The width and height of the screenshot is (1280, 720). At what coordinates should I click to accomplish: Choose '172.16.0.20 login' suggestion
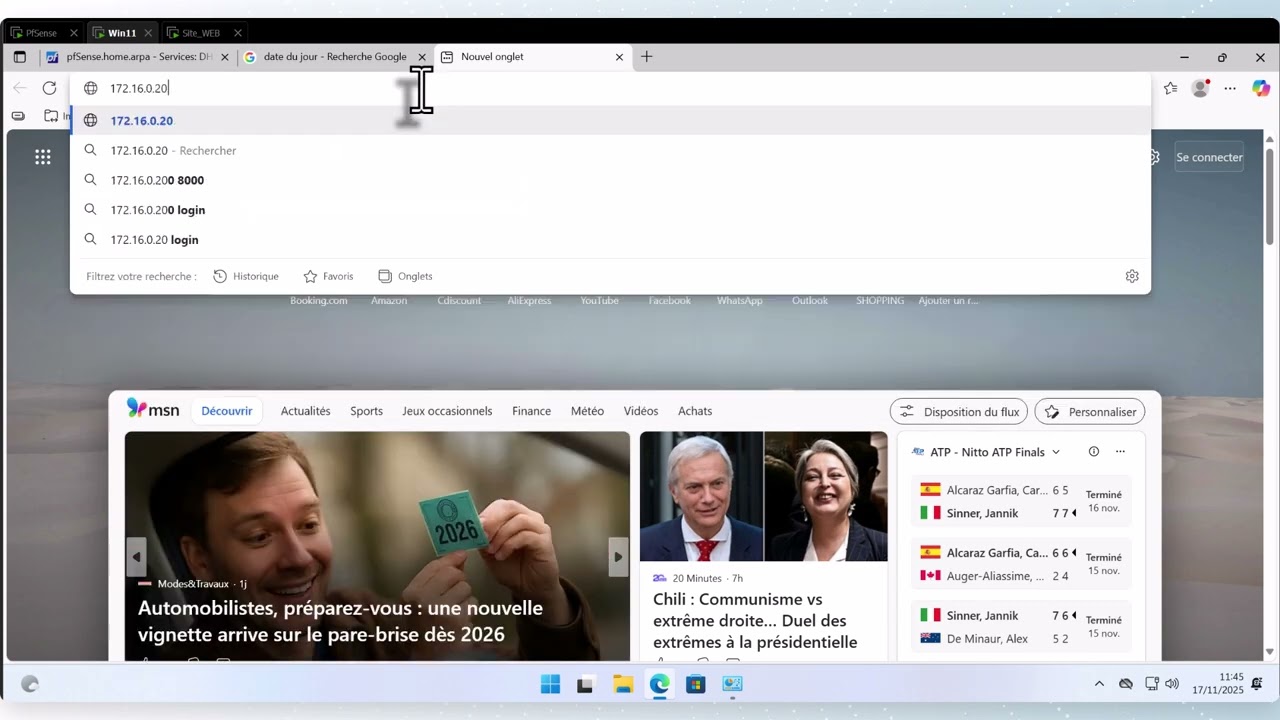610,240
